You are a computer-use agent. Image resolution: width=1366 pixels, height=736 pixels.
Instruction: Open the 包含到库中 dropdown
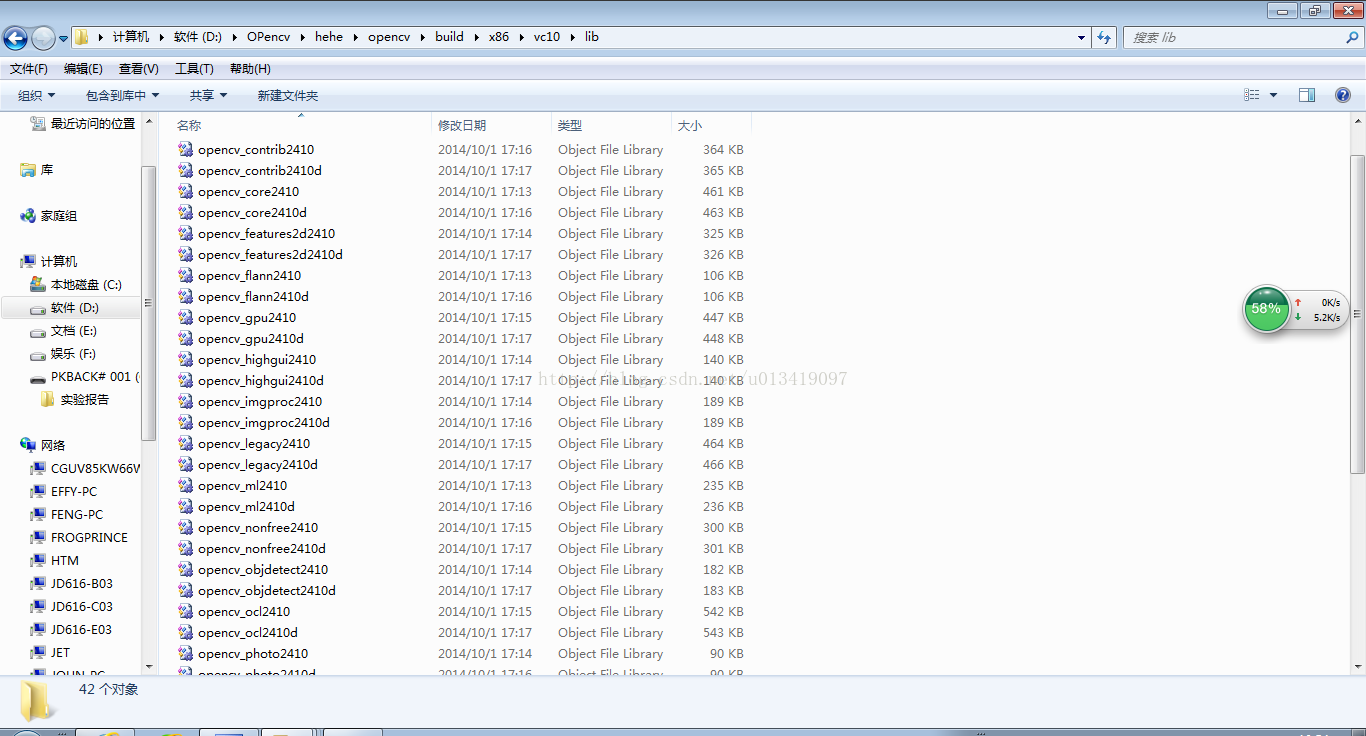122,95
